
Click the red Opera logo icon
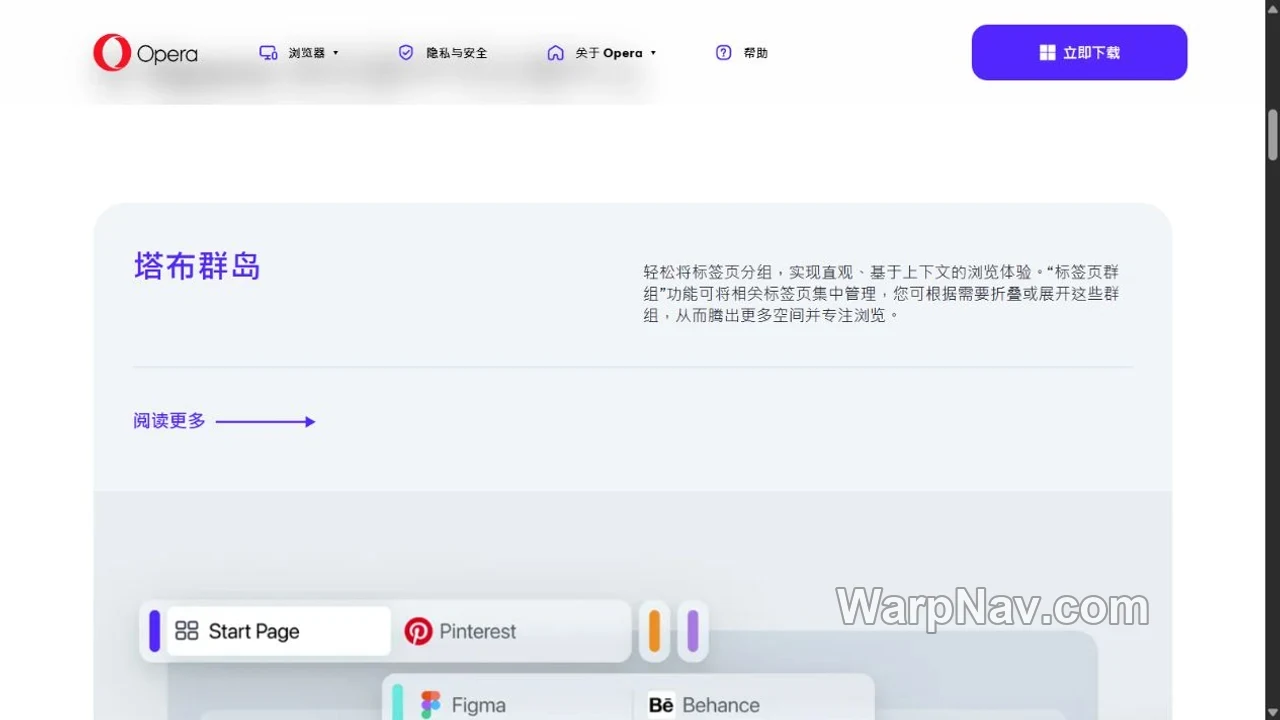pyautogui.click(x=112, y=53)
